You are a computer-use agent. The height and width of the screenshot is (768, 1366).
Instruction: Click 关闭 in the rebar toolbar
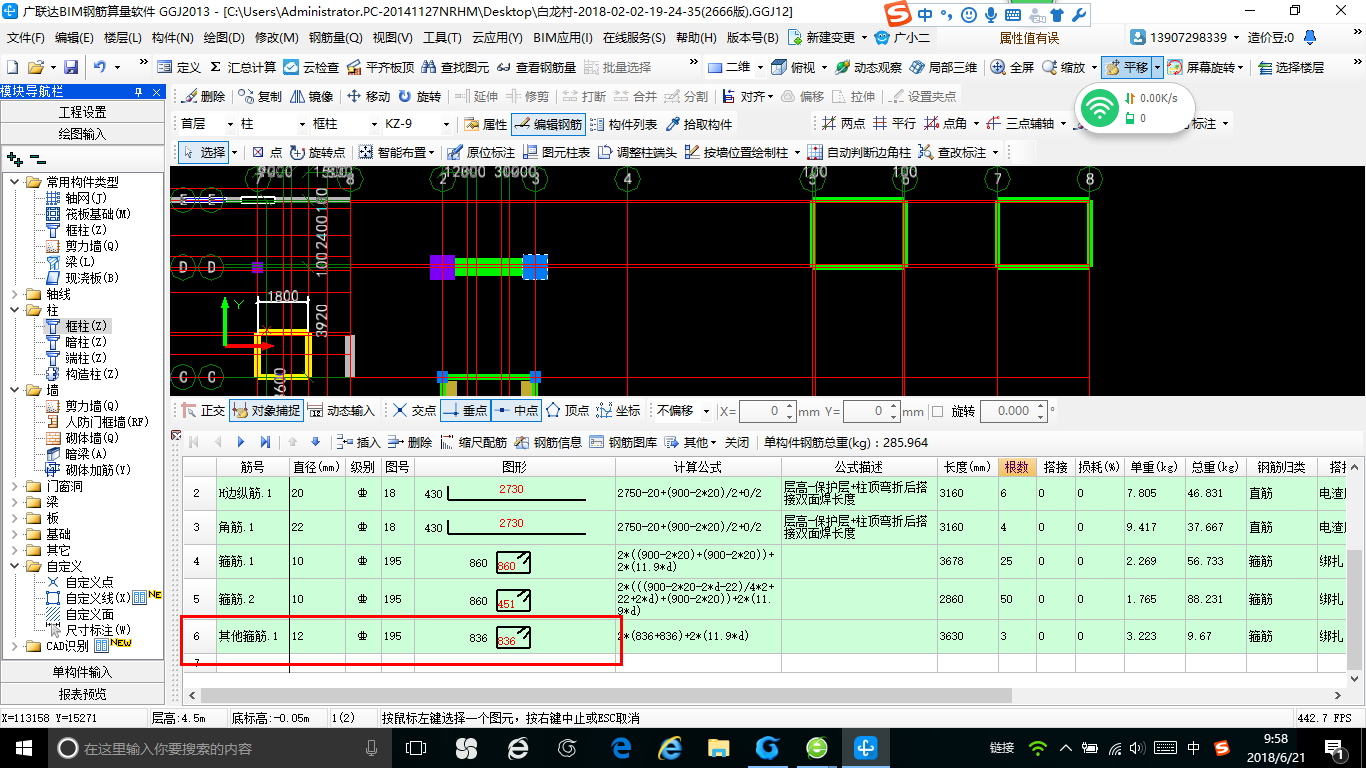tap(737, 442)
